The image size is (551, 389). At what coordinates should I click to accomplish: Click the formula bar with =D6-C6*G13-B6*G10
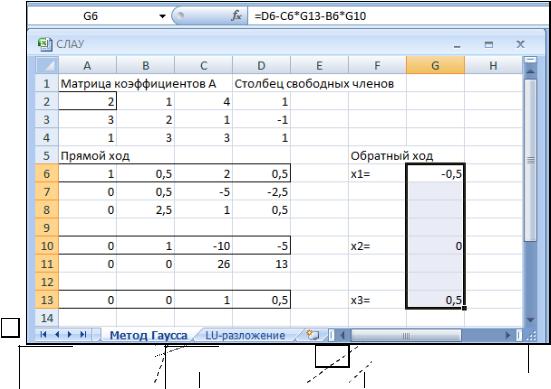click(397, 16)
